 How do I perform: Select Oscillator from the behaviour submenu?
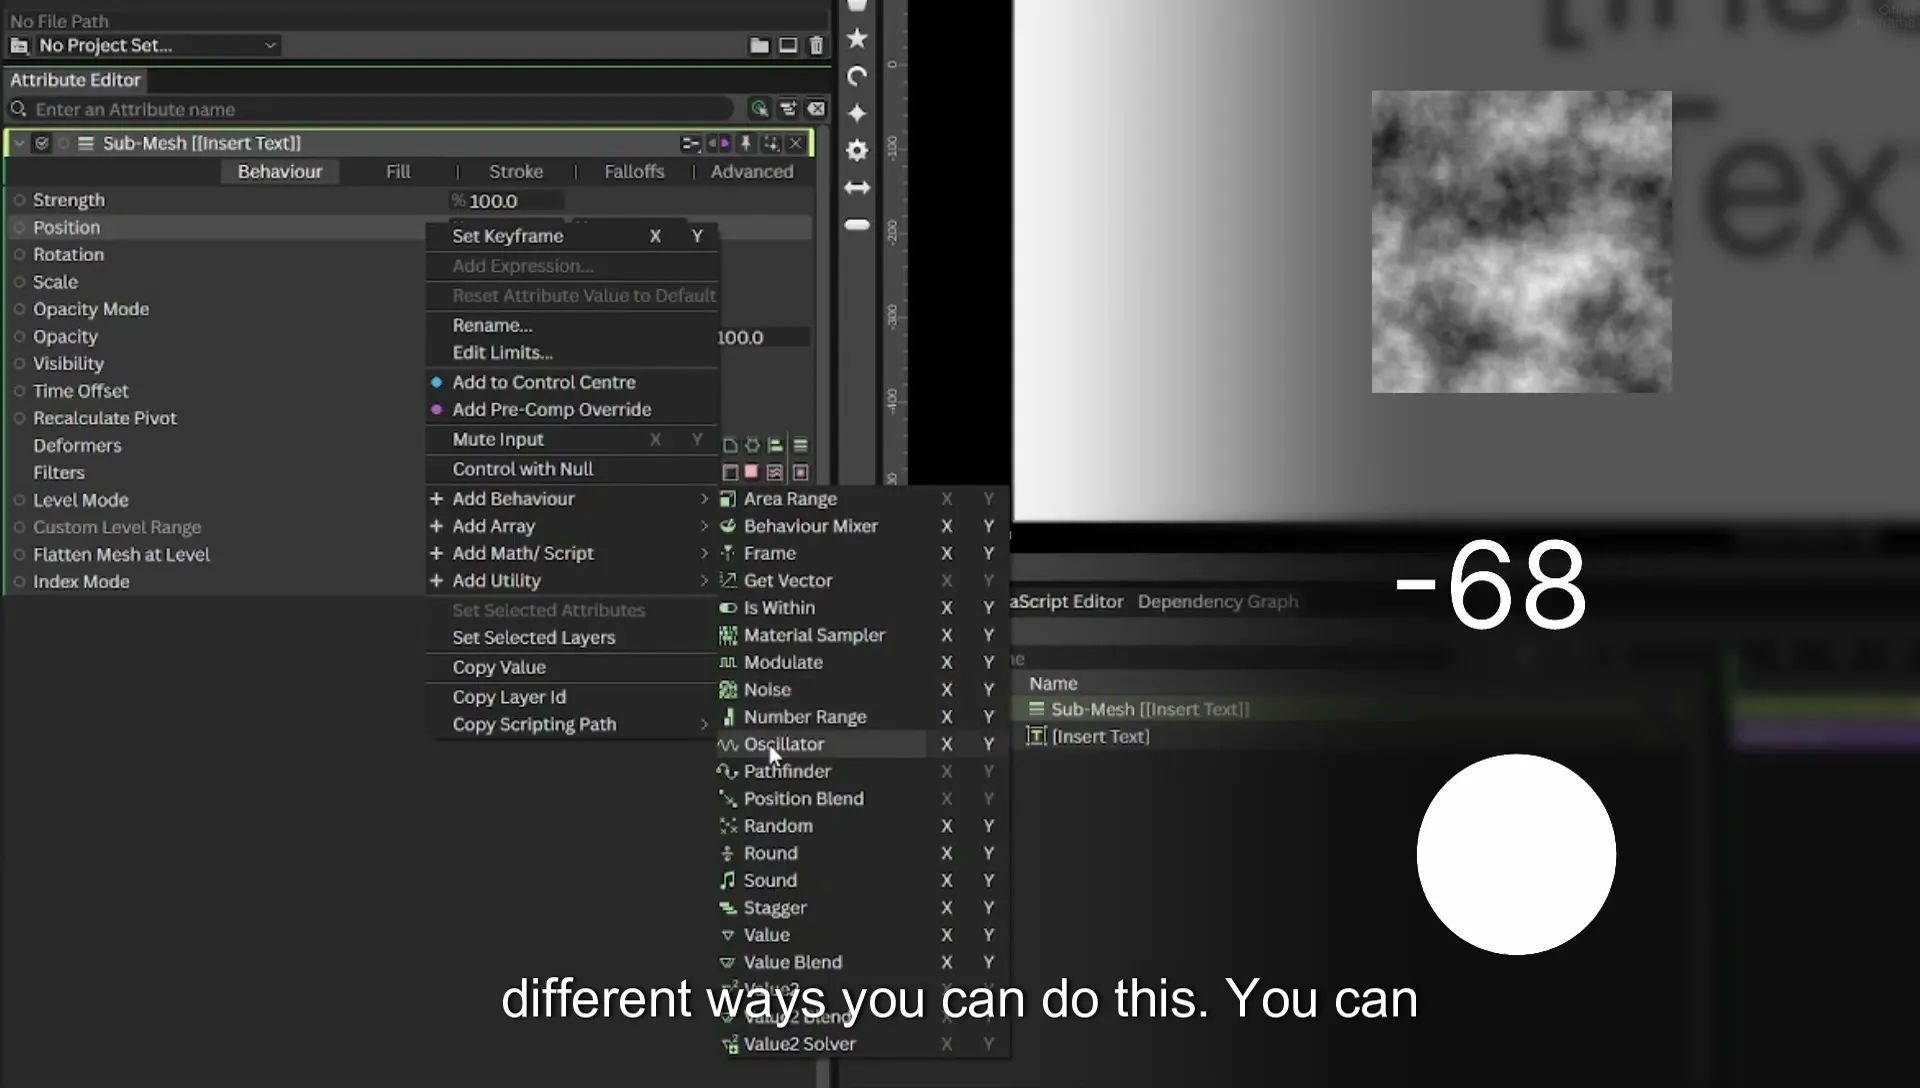(784, 745)
